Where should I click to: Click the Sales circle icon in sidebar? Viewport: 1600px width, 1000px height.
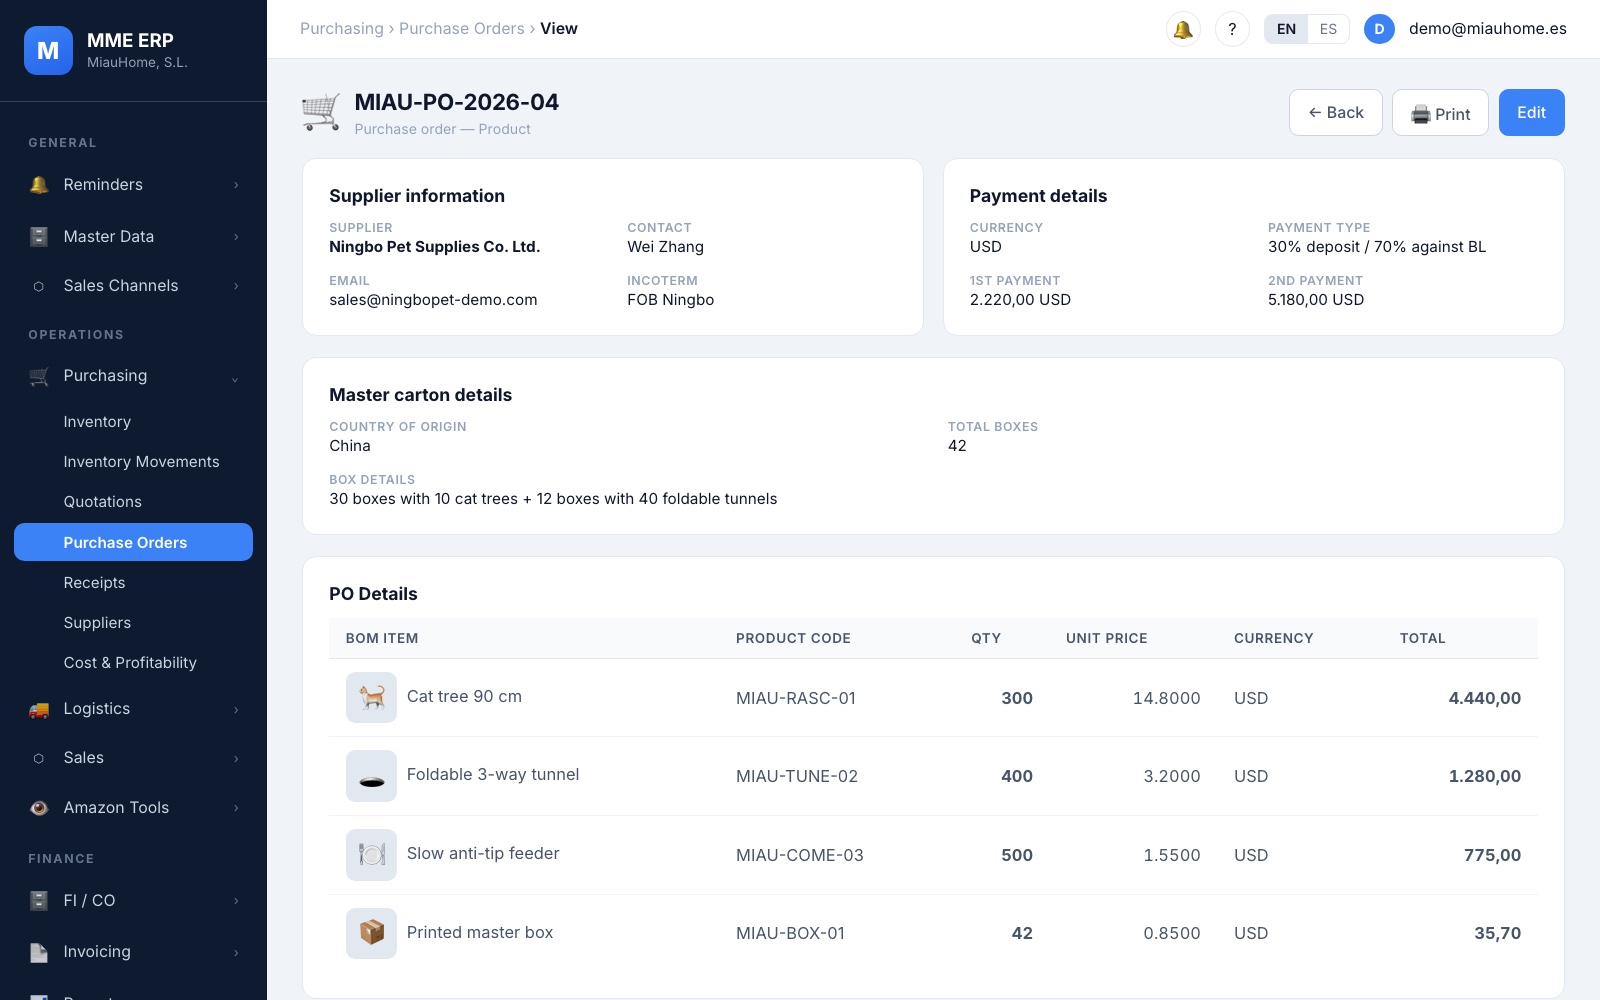pos(39,758)
